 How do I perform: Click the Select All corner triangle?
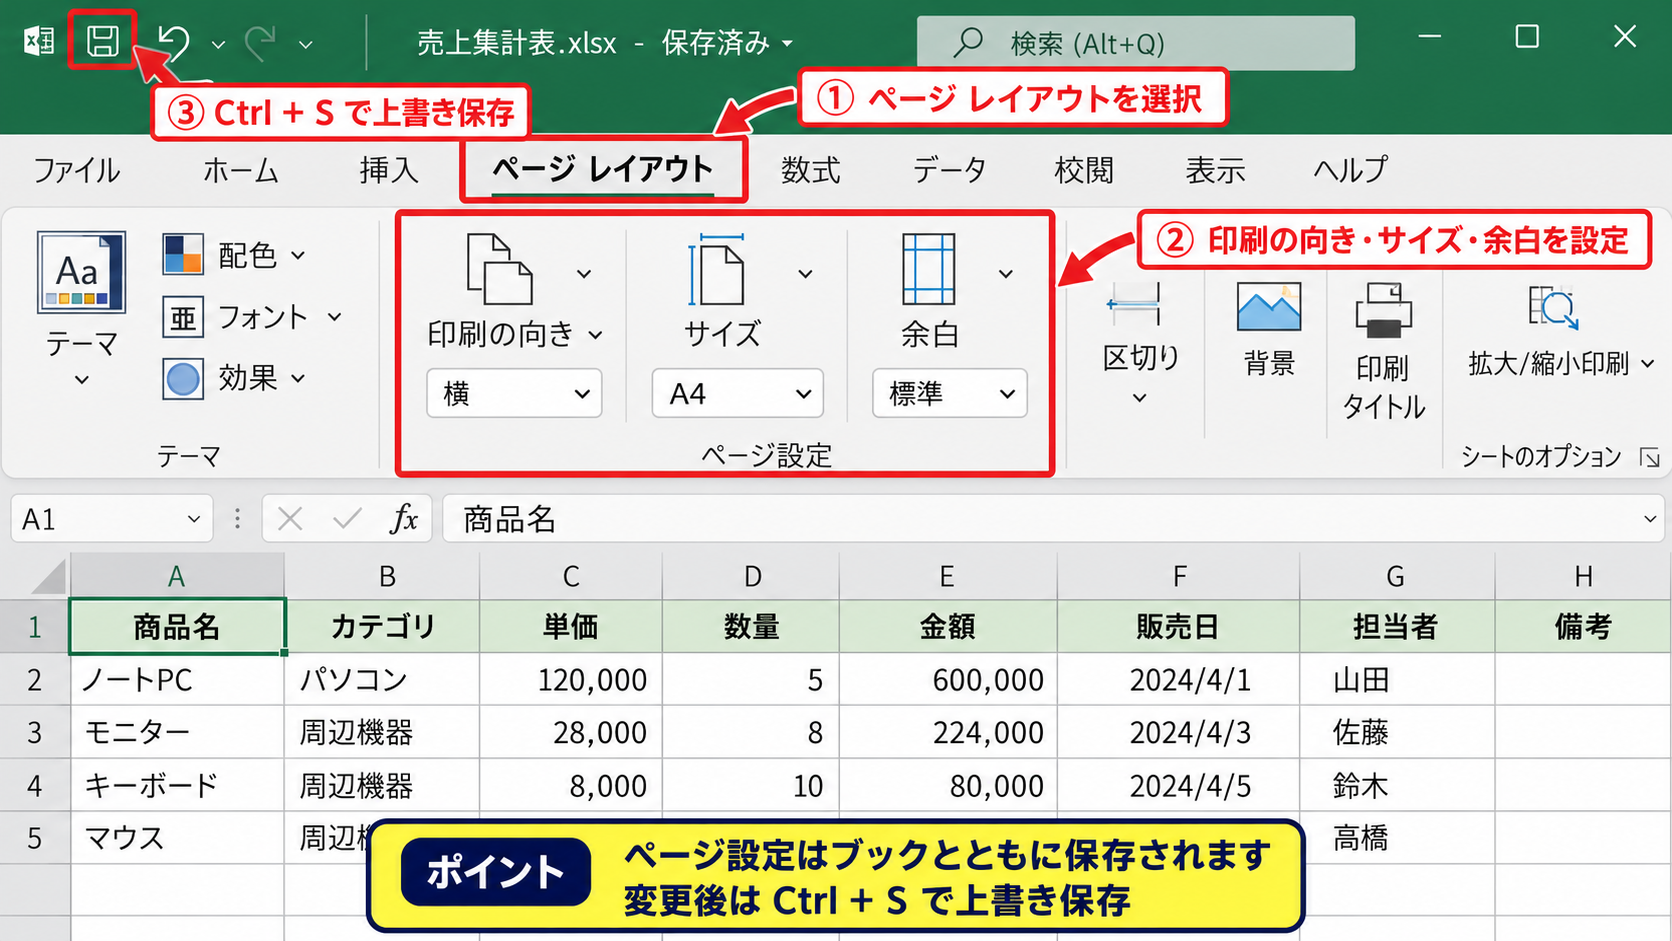48,577
